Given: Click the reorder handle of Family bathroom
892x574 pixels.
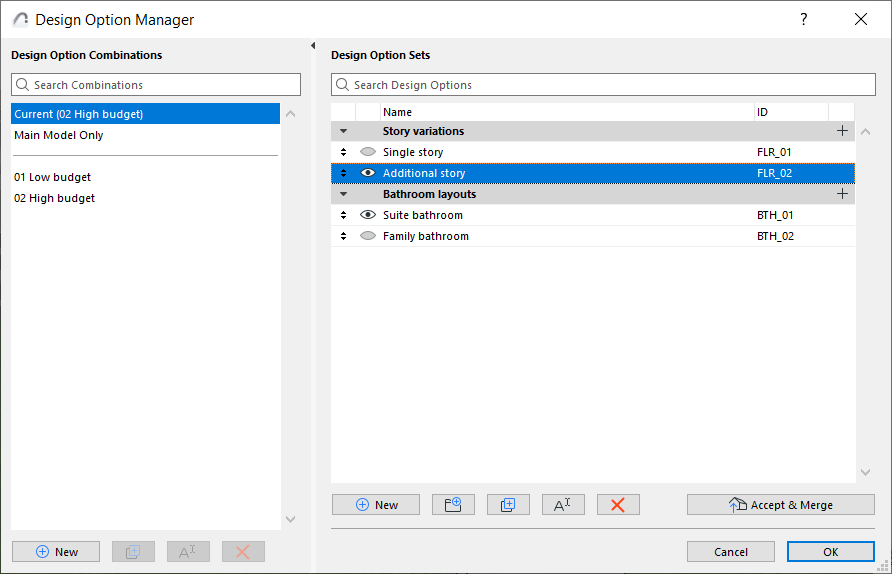Looking at the screenshot, I should (x=343, y=236).
